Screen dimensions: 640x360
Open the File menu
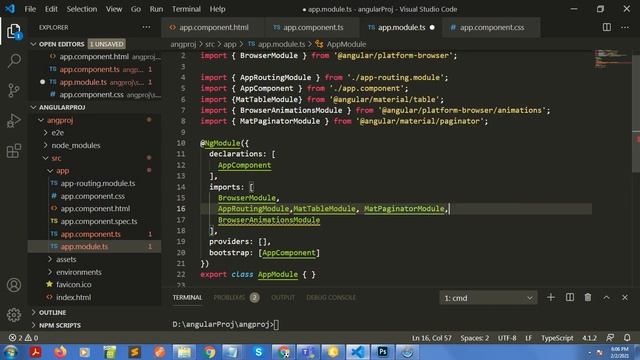30,9
